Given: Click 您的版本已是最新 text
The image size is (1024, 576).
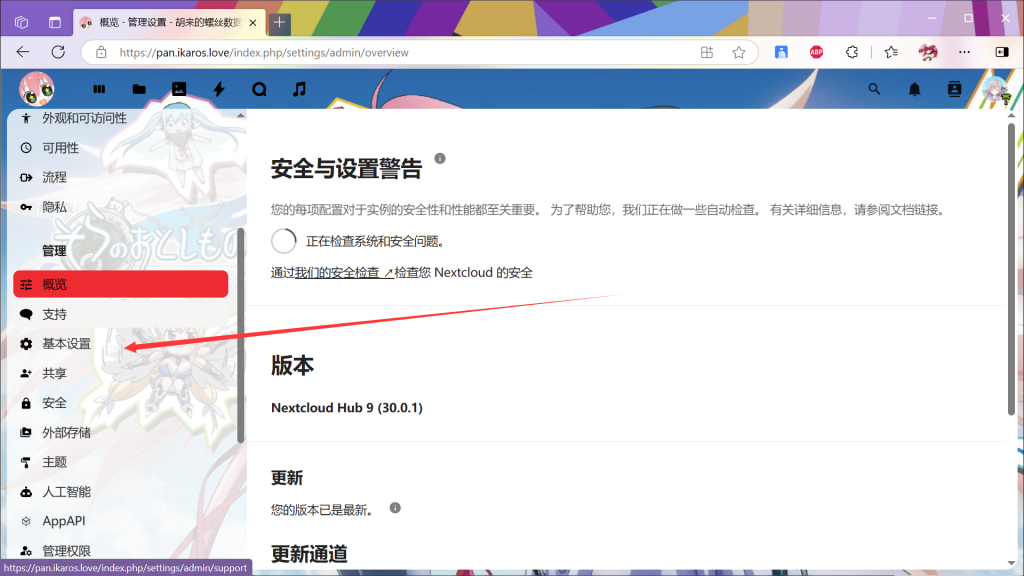Looking at the screenshot, I should coord(324,510).
